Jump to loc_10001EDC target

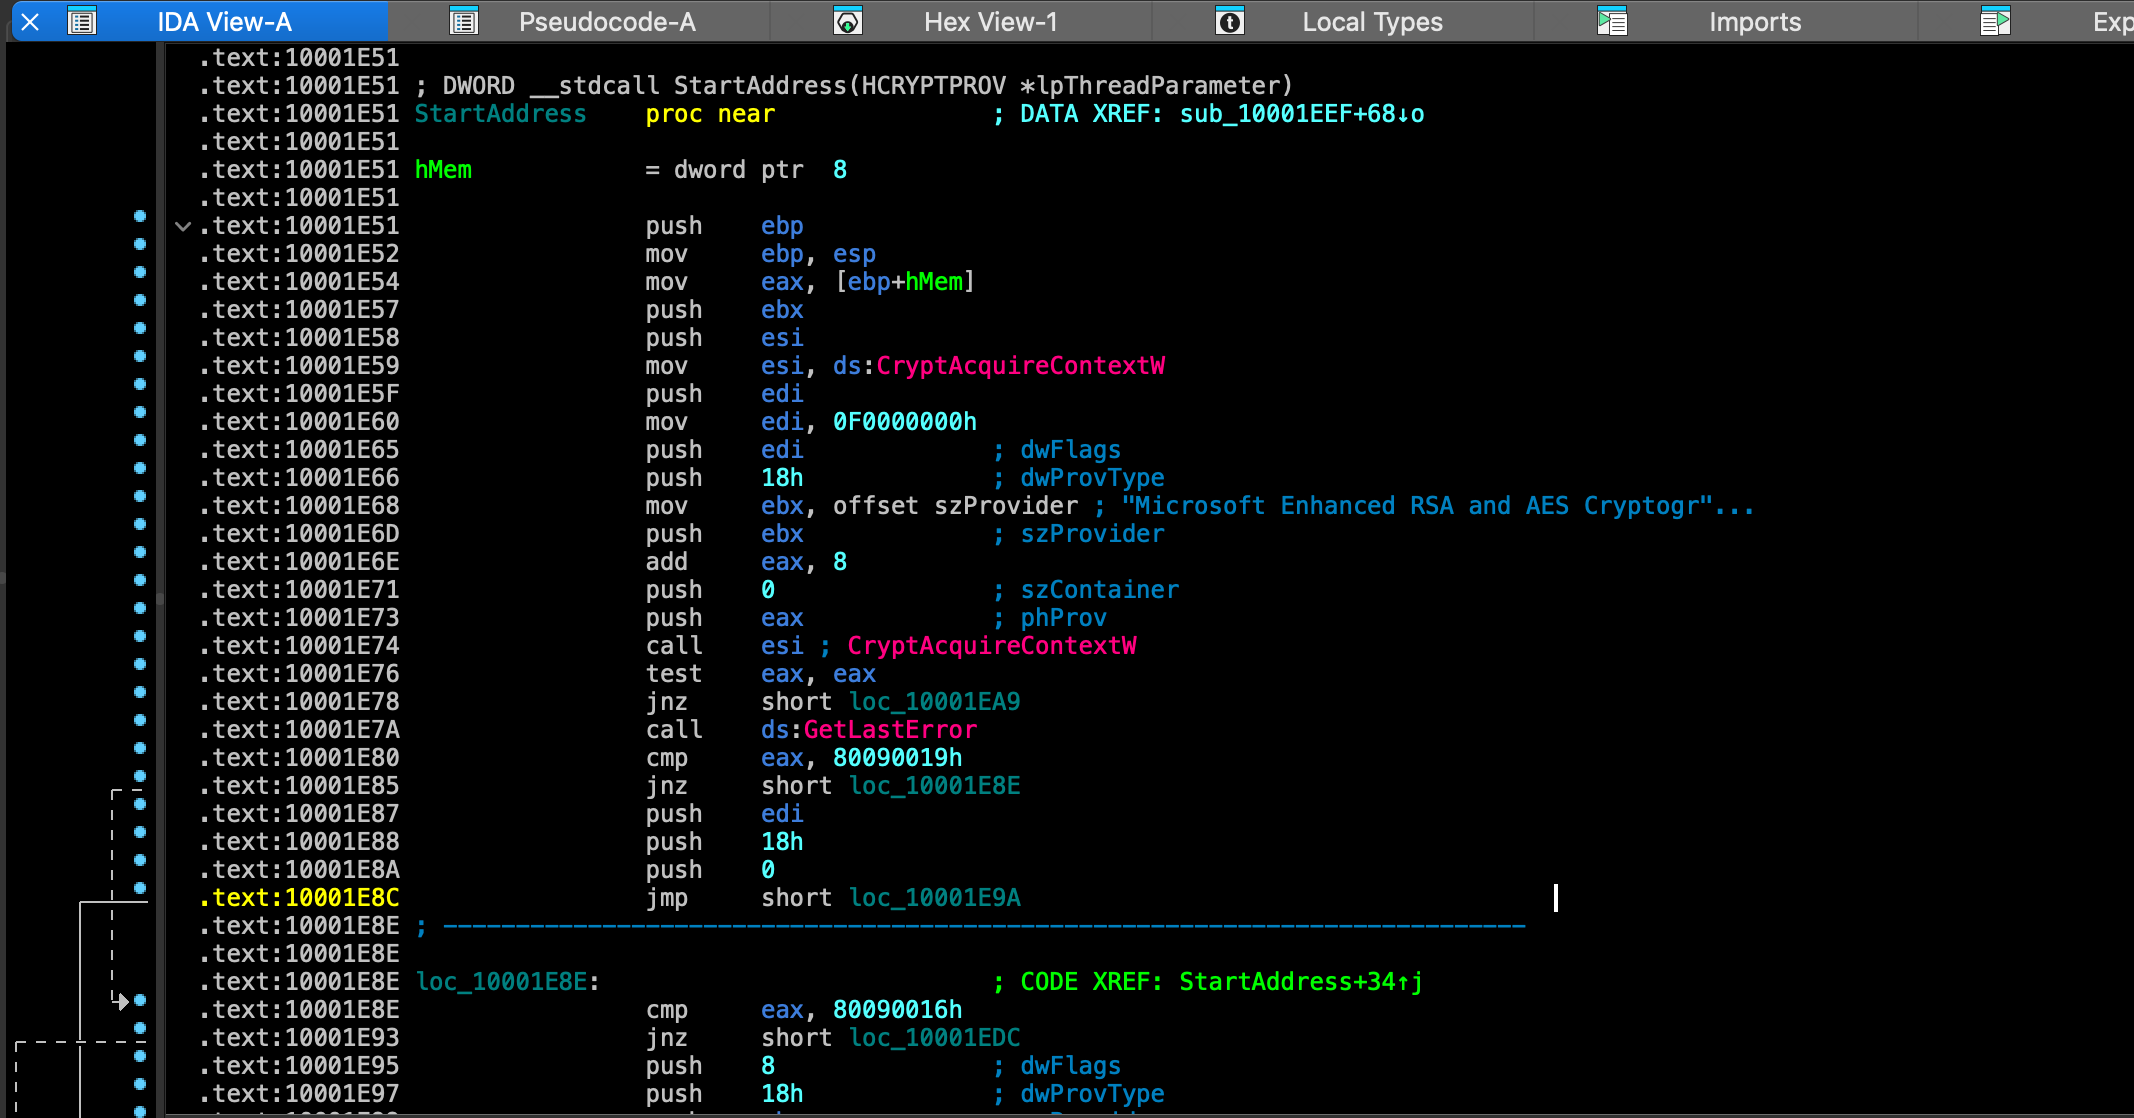[934, 1038]
